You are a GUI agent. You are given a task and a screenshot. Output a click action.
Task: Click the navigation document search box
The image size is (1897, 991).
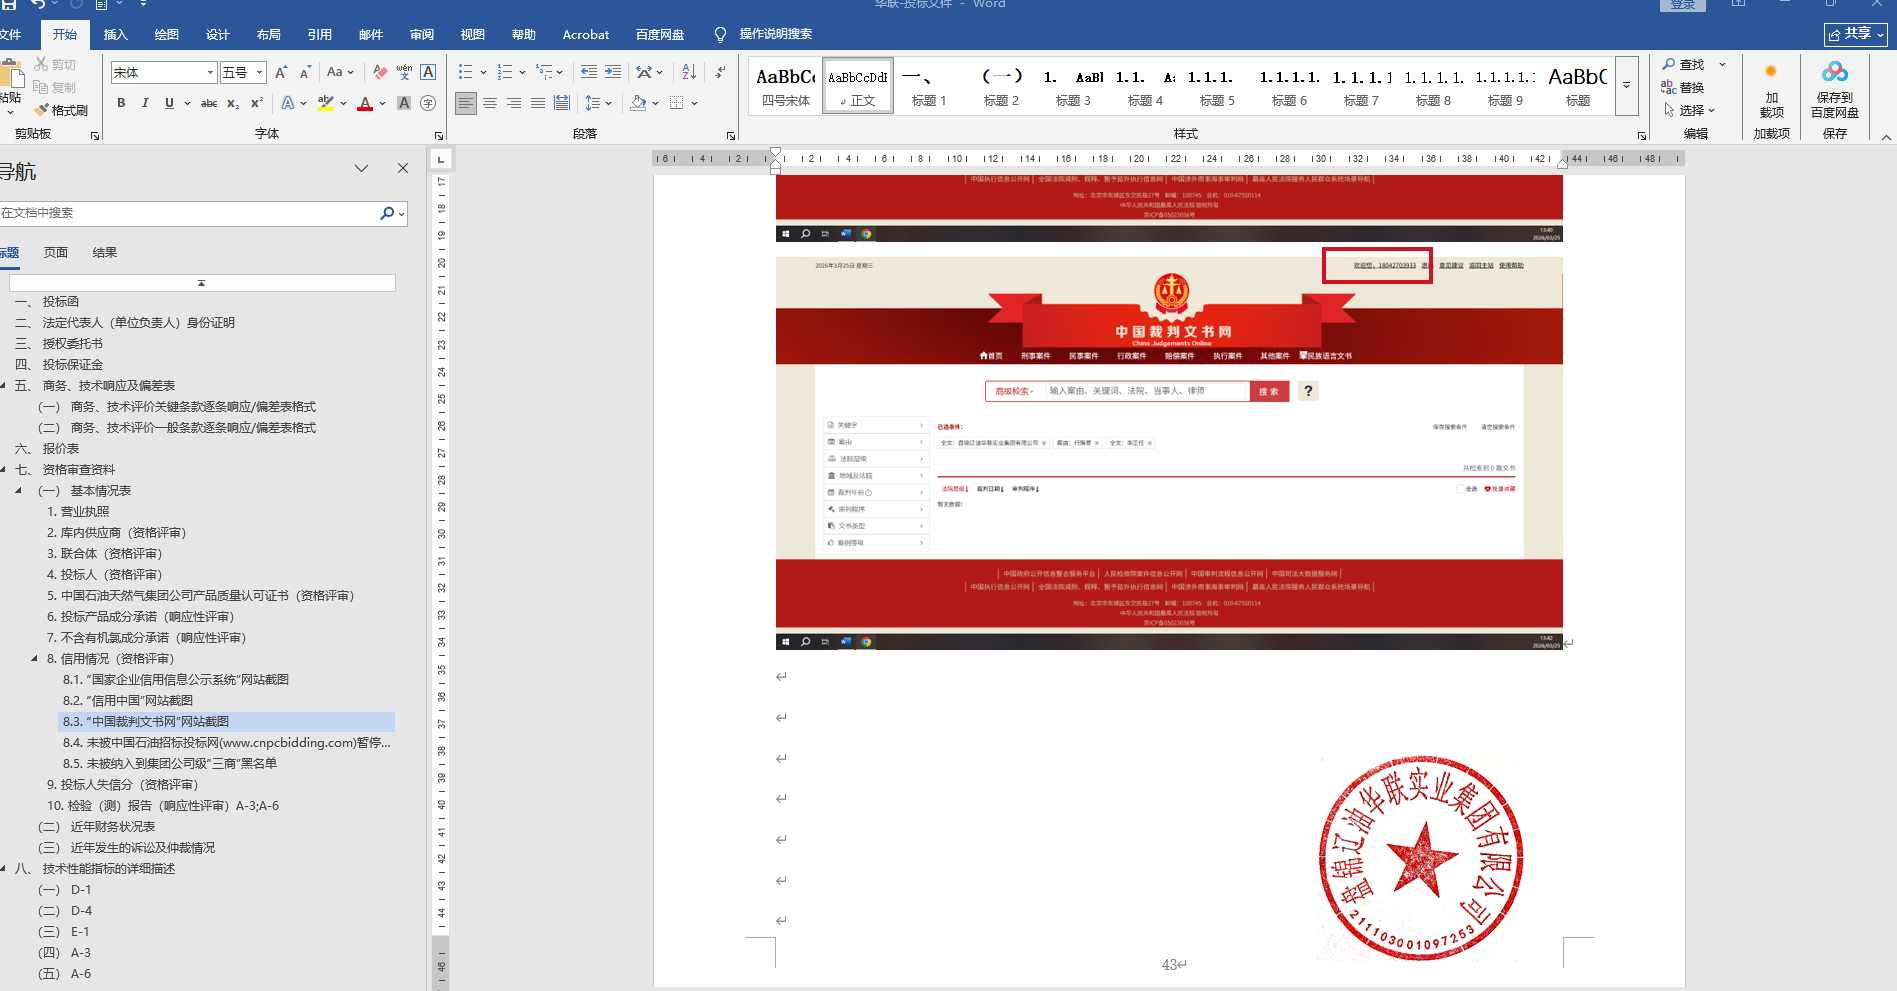tap(188, 213)
